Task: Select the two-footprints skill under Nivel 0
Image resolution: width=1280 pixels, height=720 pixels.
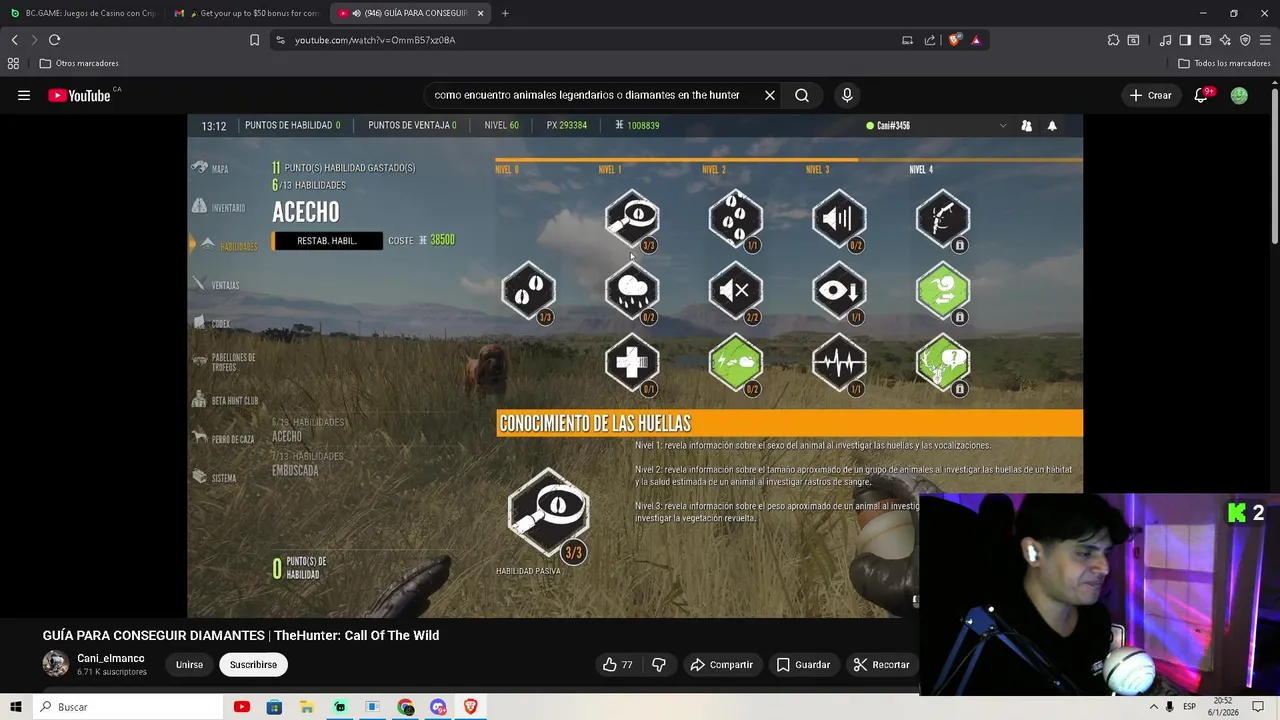Action: (x=529, y=290)
